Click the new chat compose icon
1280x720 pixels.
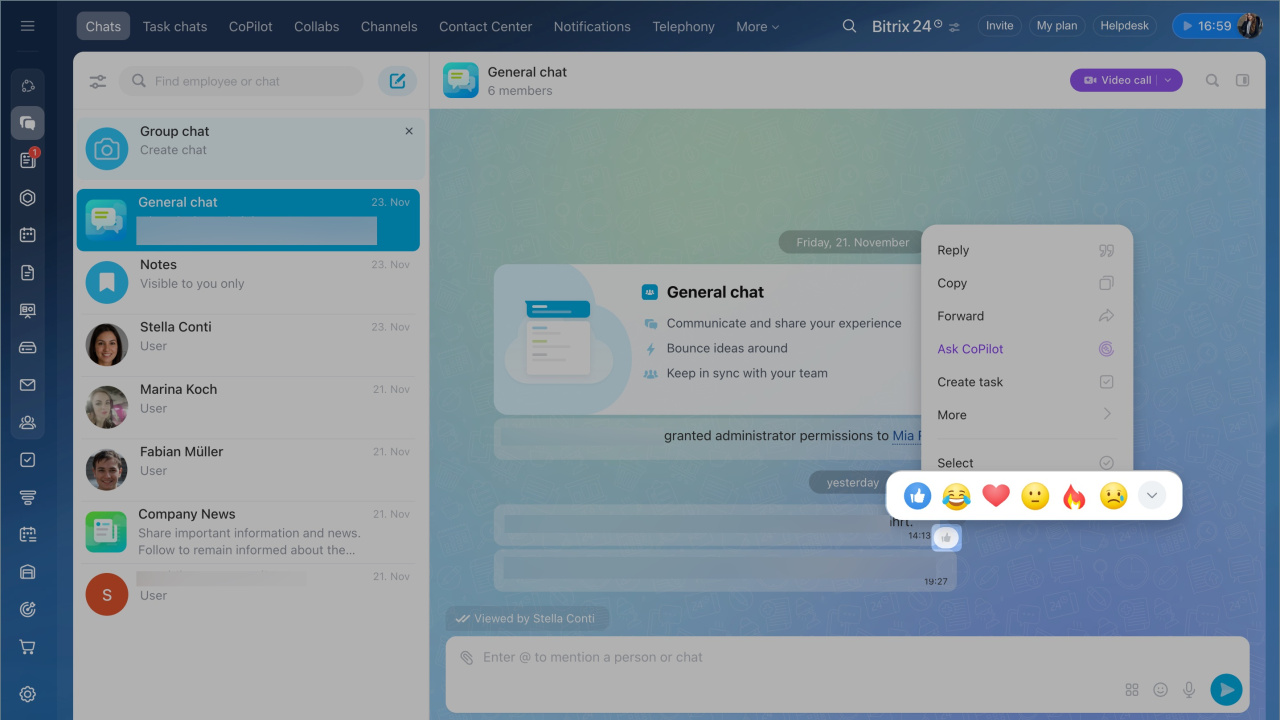(397, 81)
